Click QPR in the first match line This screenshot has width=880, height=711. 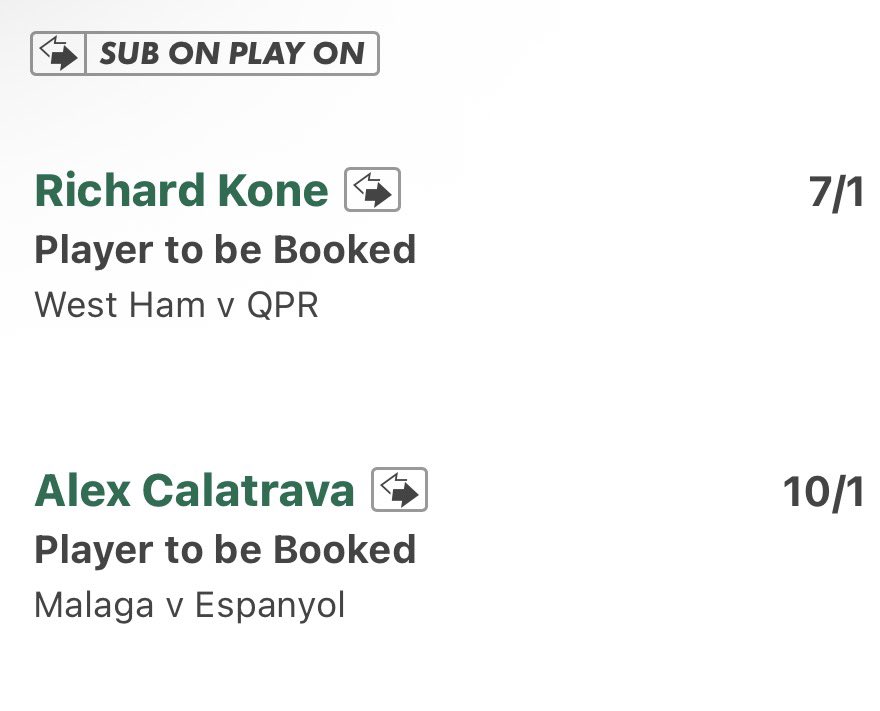(282, 305)
